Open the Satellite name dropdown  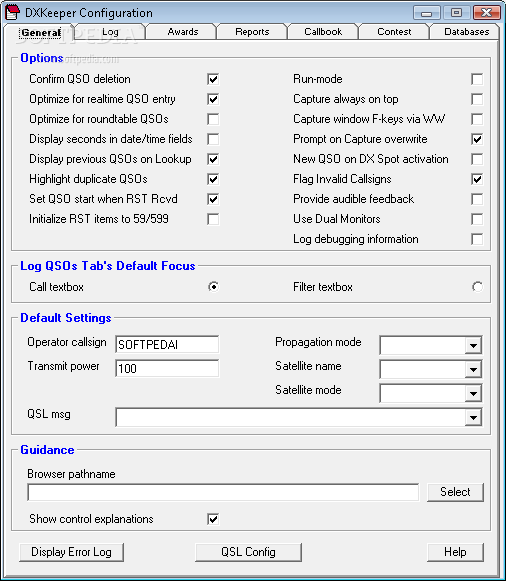click(473, 369)
